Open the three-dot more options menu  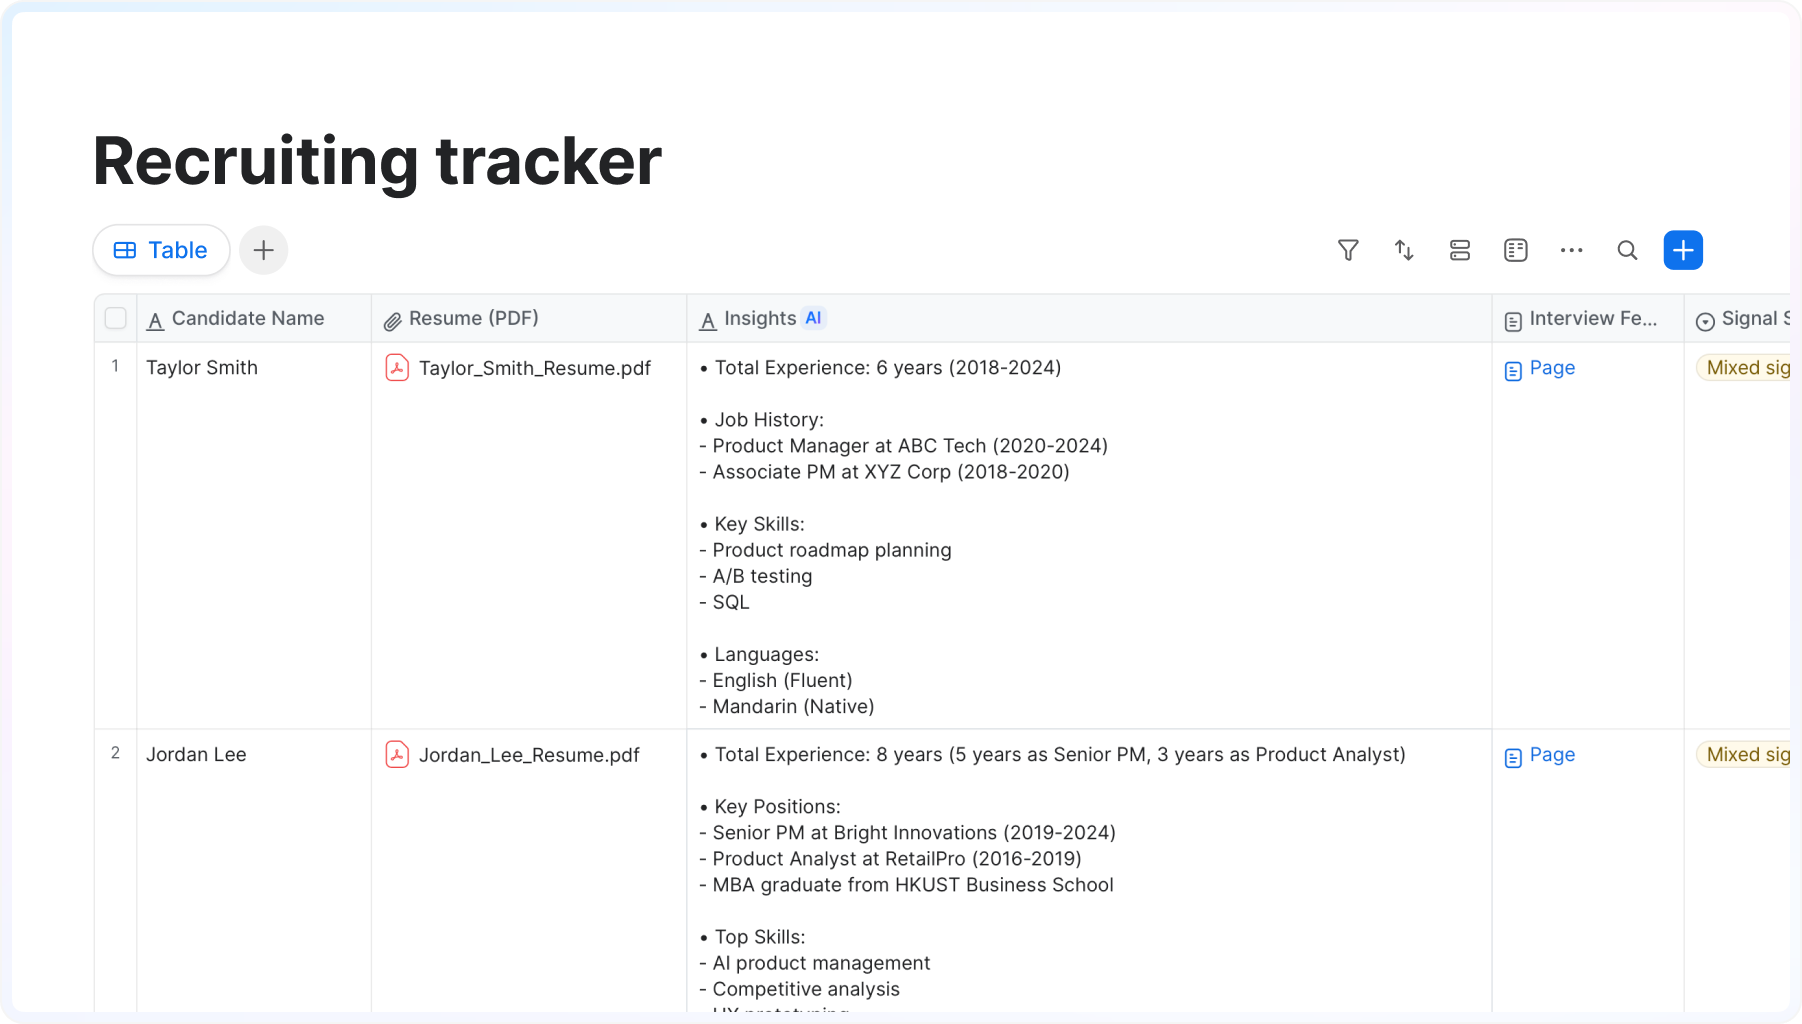coord(1572,250)
